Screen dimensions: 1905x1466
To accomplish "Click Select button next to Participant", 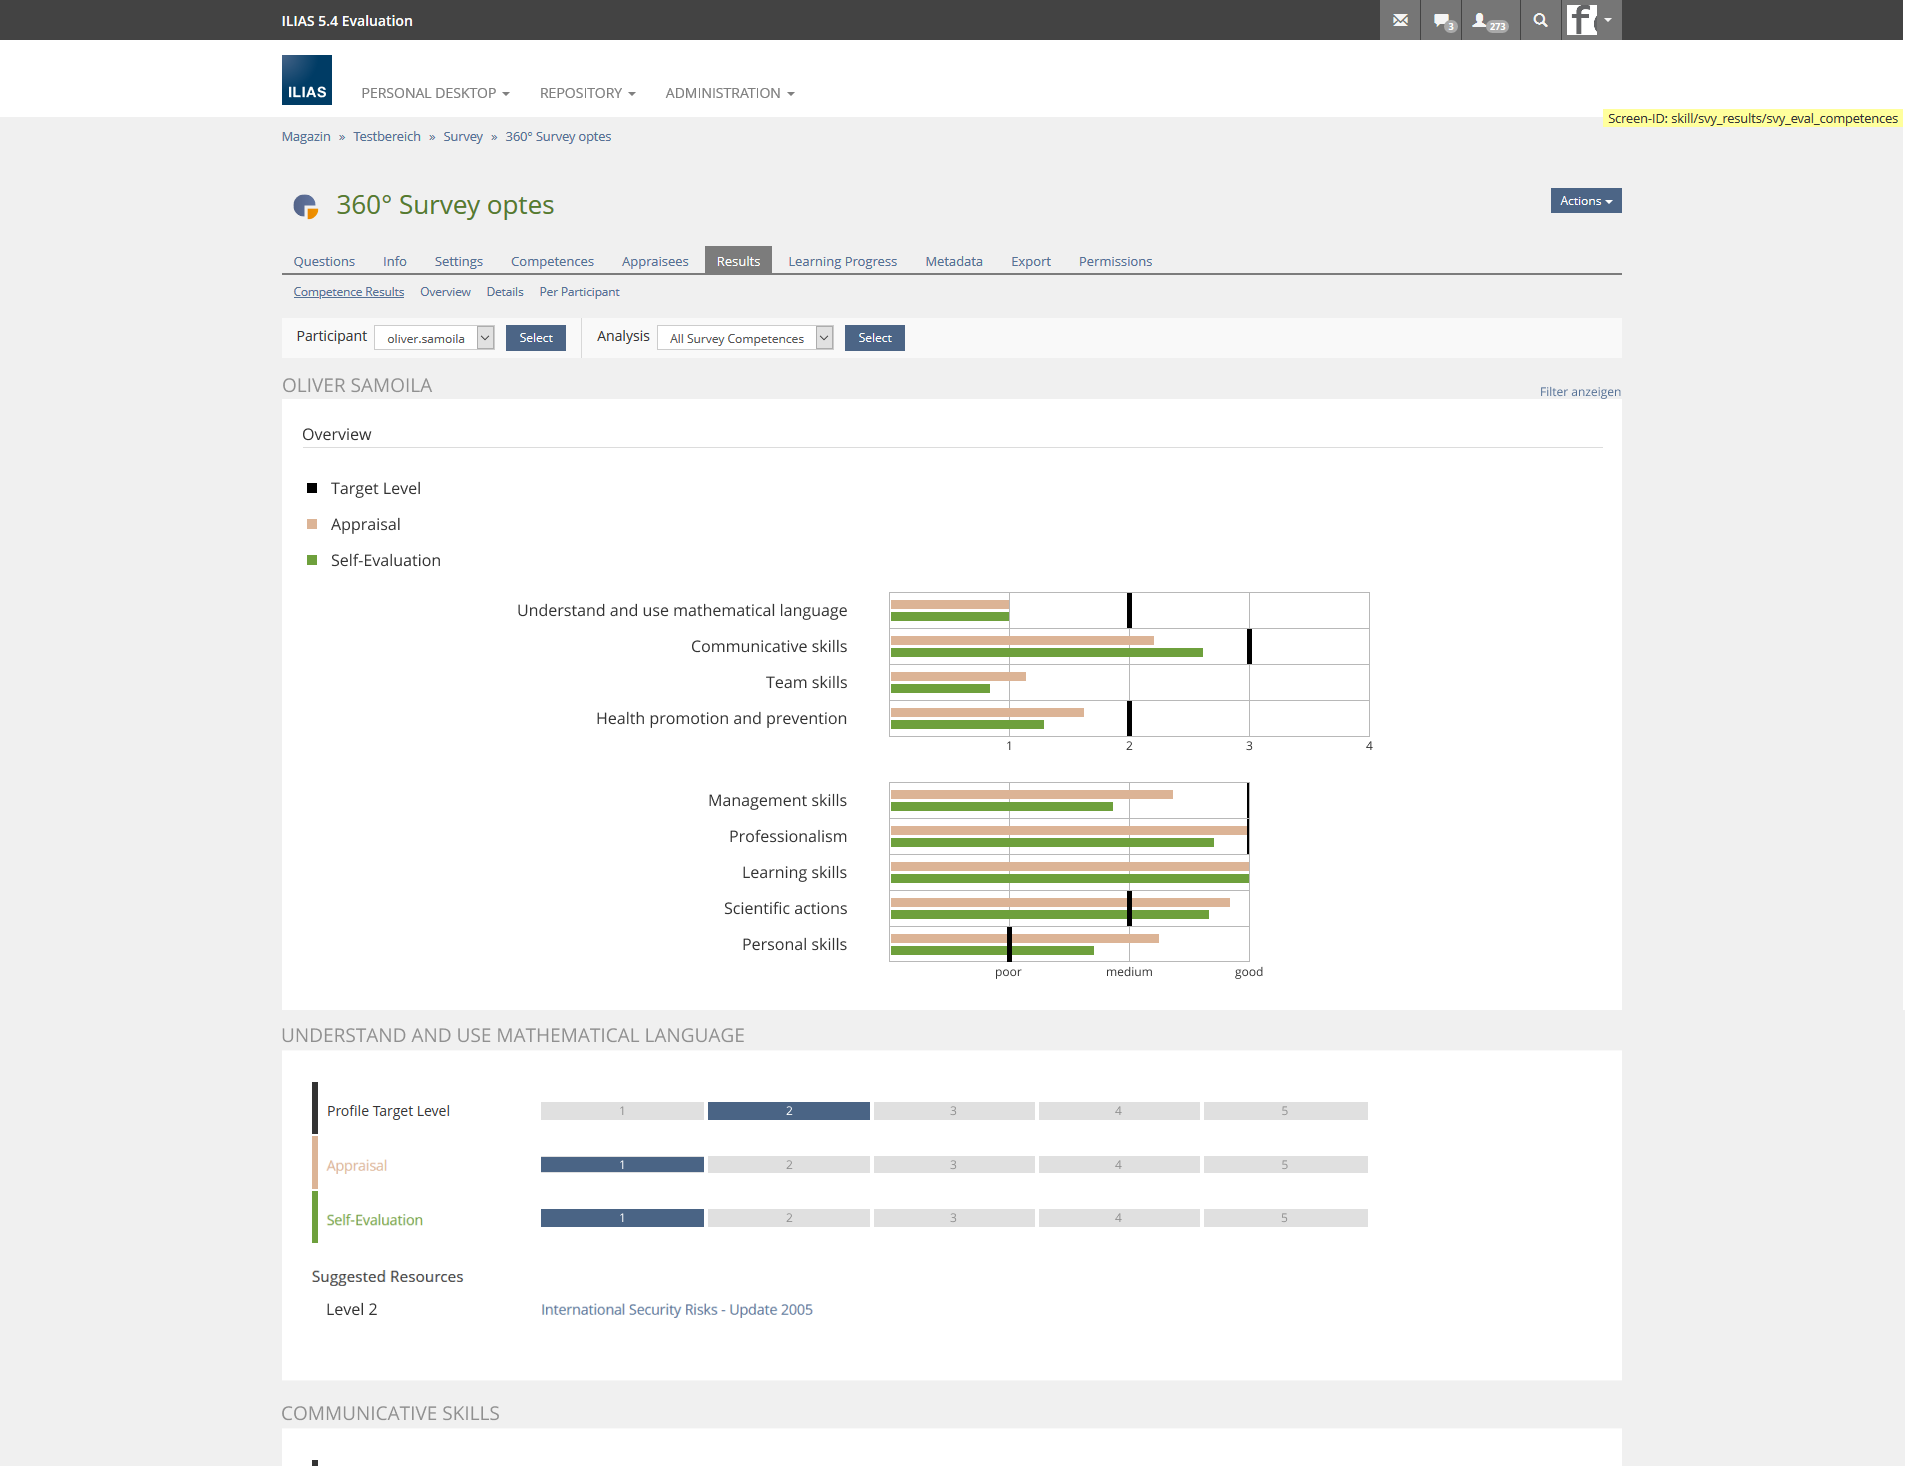I will click(535, 338).
